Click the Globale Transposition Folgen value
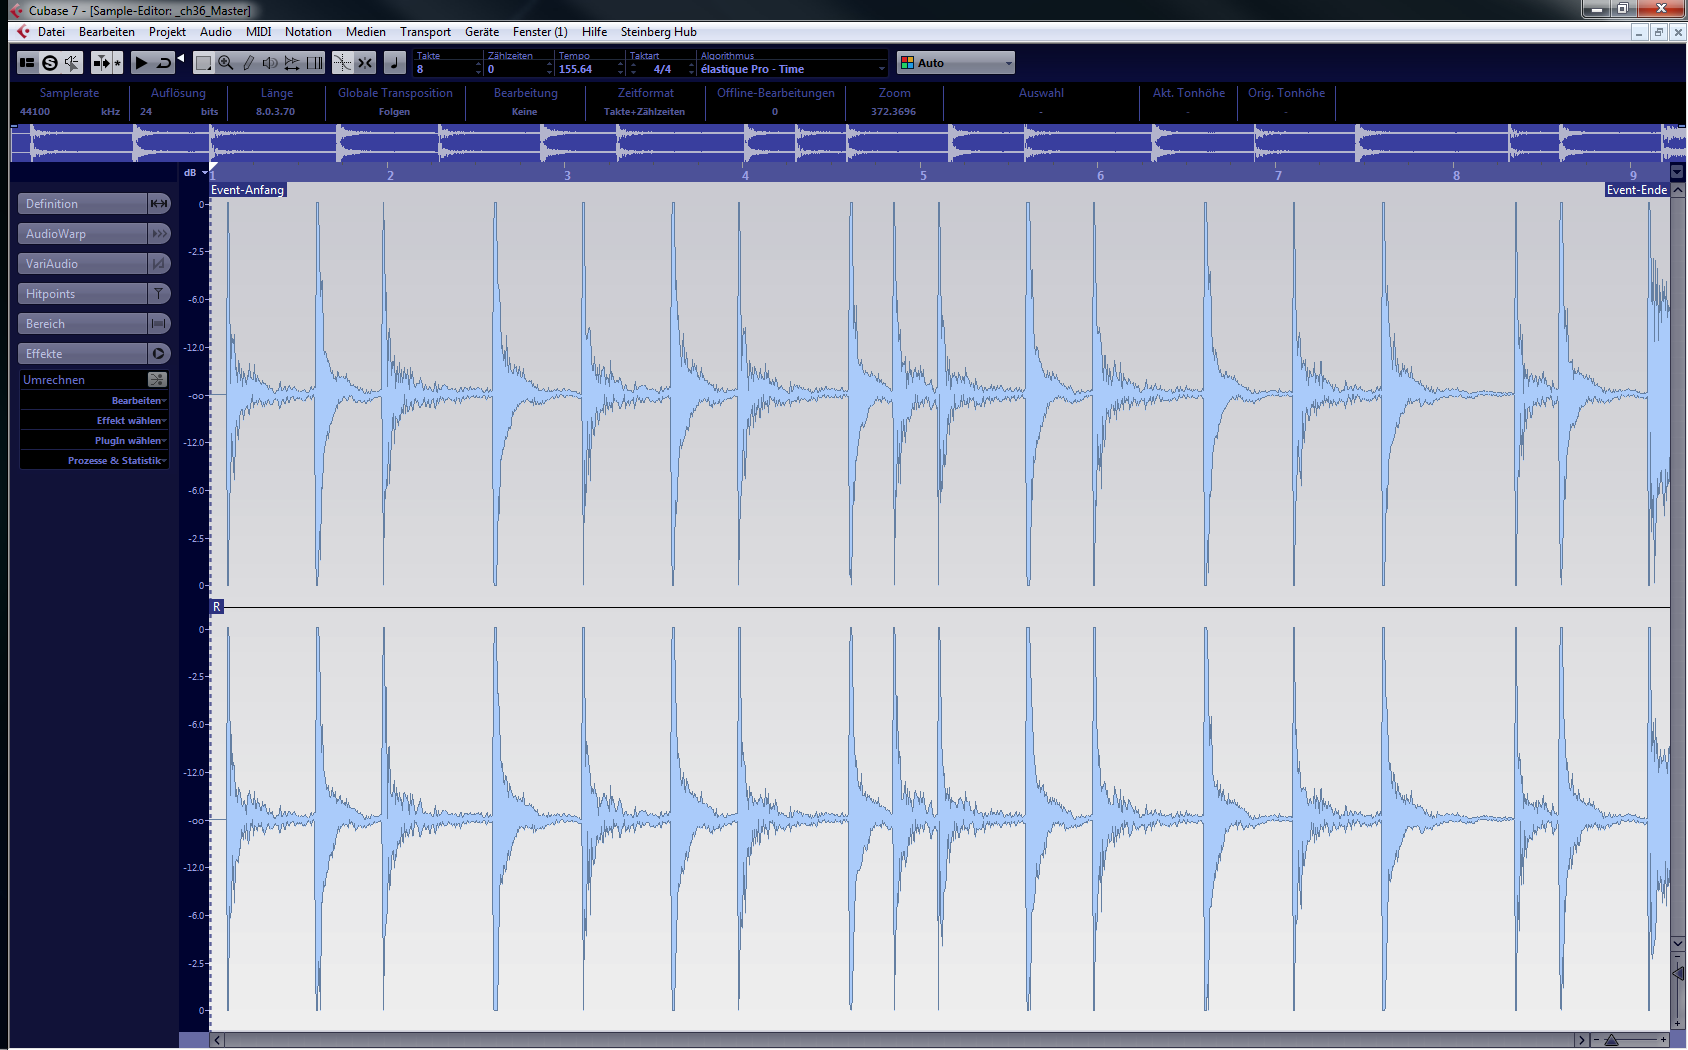The width and height of the screenshot is (1688, 1050). (395, 112)
